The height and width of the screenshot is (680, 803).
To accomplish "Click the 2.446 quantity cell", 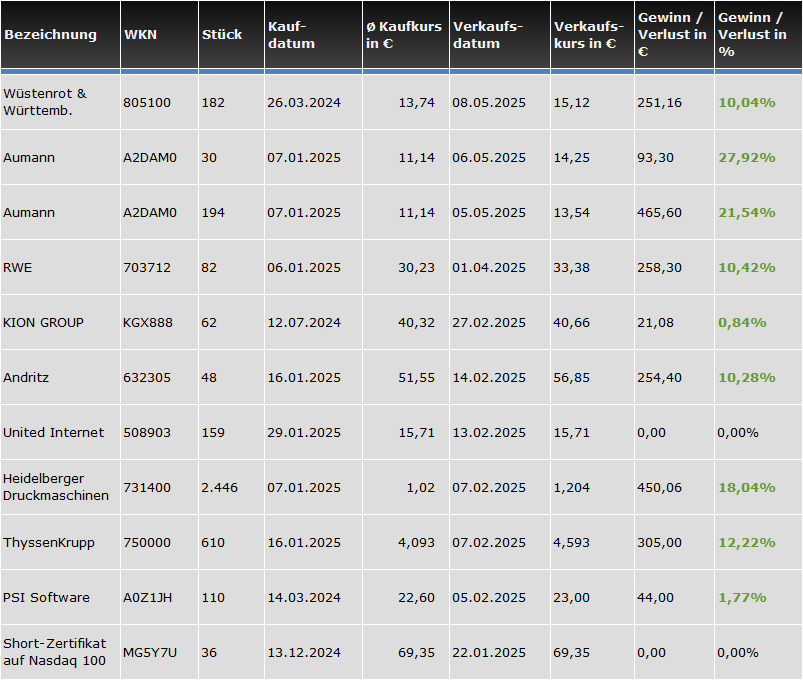I will tap(220, 488).
